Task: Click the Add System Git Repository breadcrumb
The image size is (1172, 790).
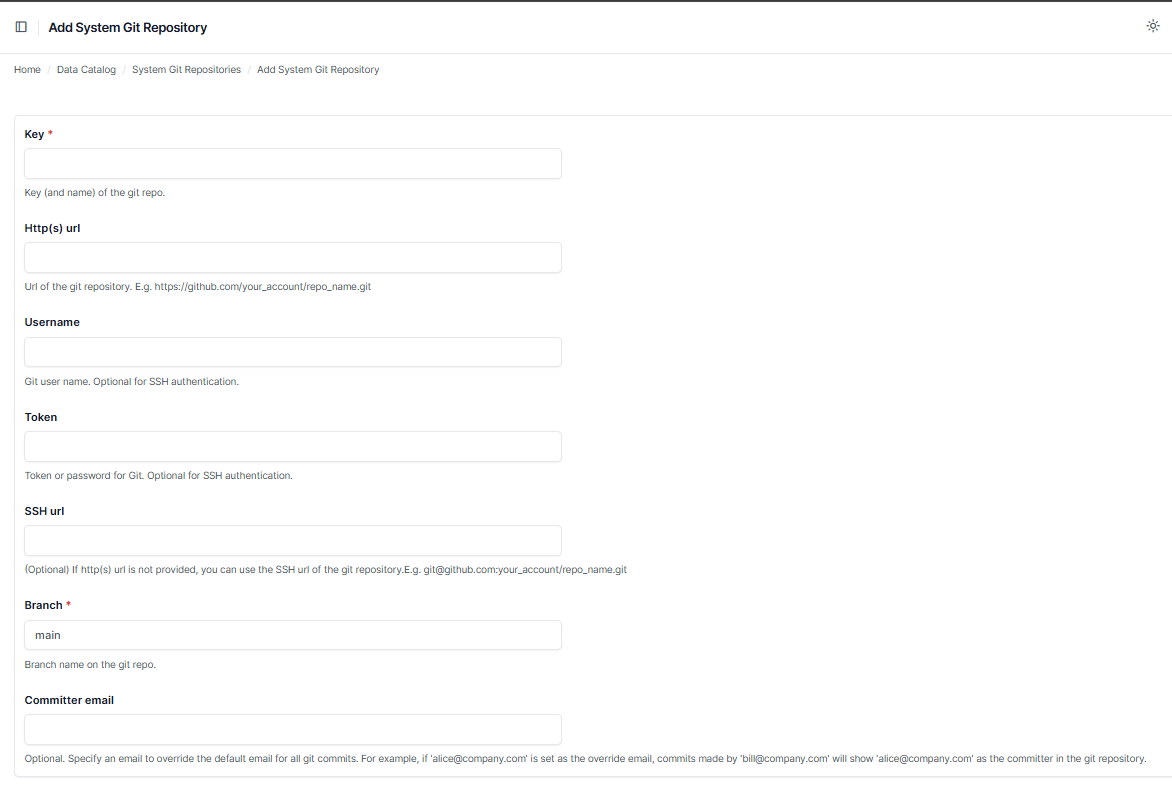Action: 318,70
